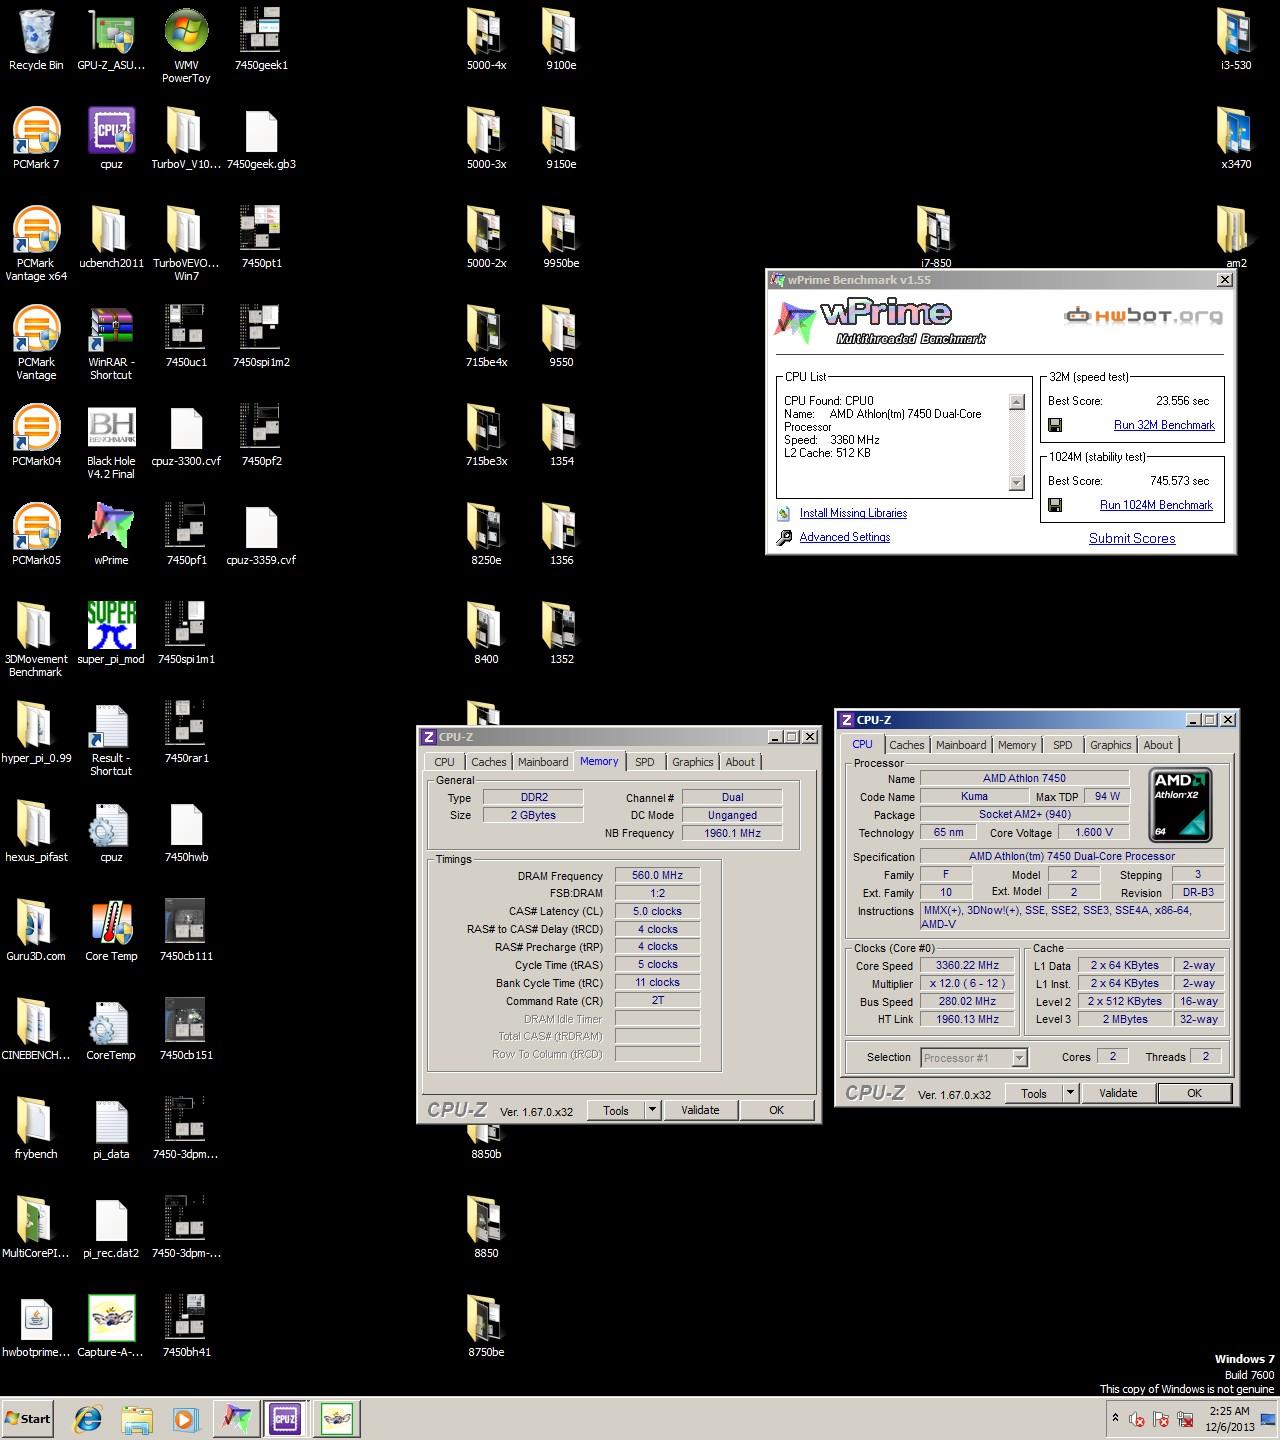The image size is (1280, 1440).
Task: Open the Mainboard tab in the CPU-Z Memory window
Action: [543, 762]
